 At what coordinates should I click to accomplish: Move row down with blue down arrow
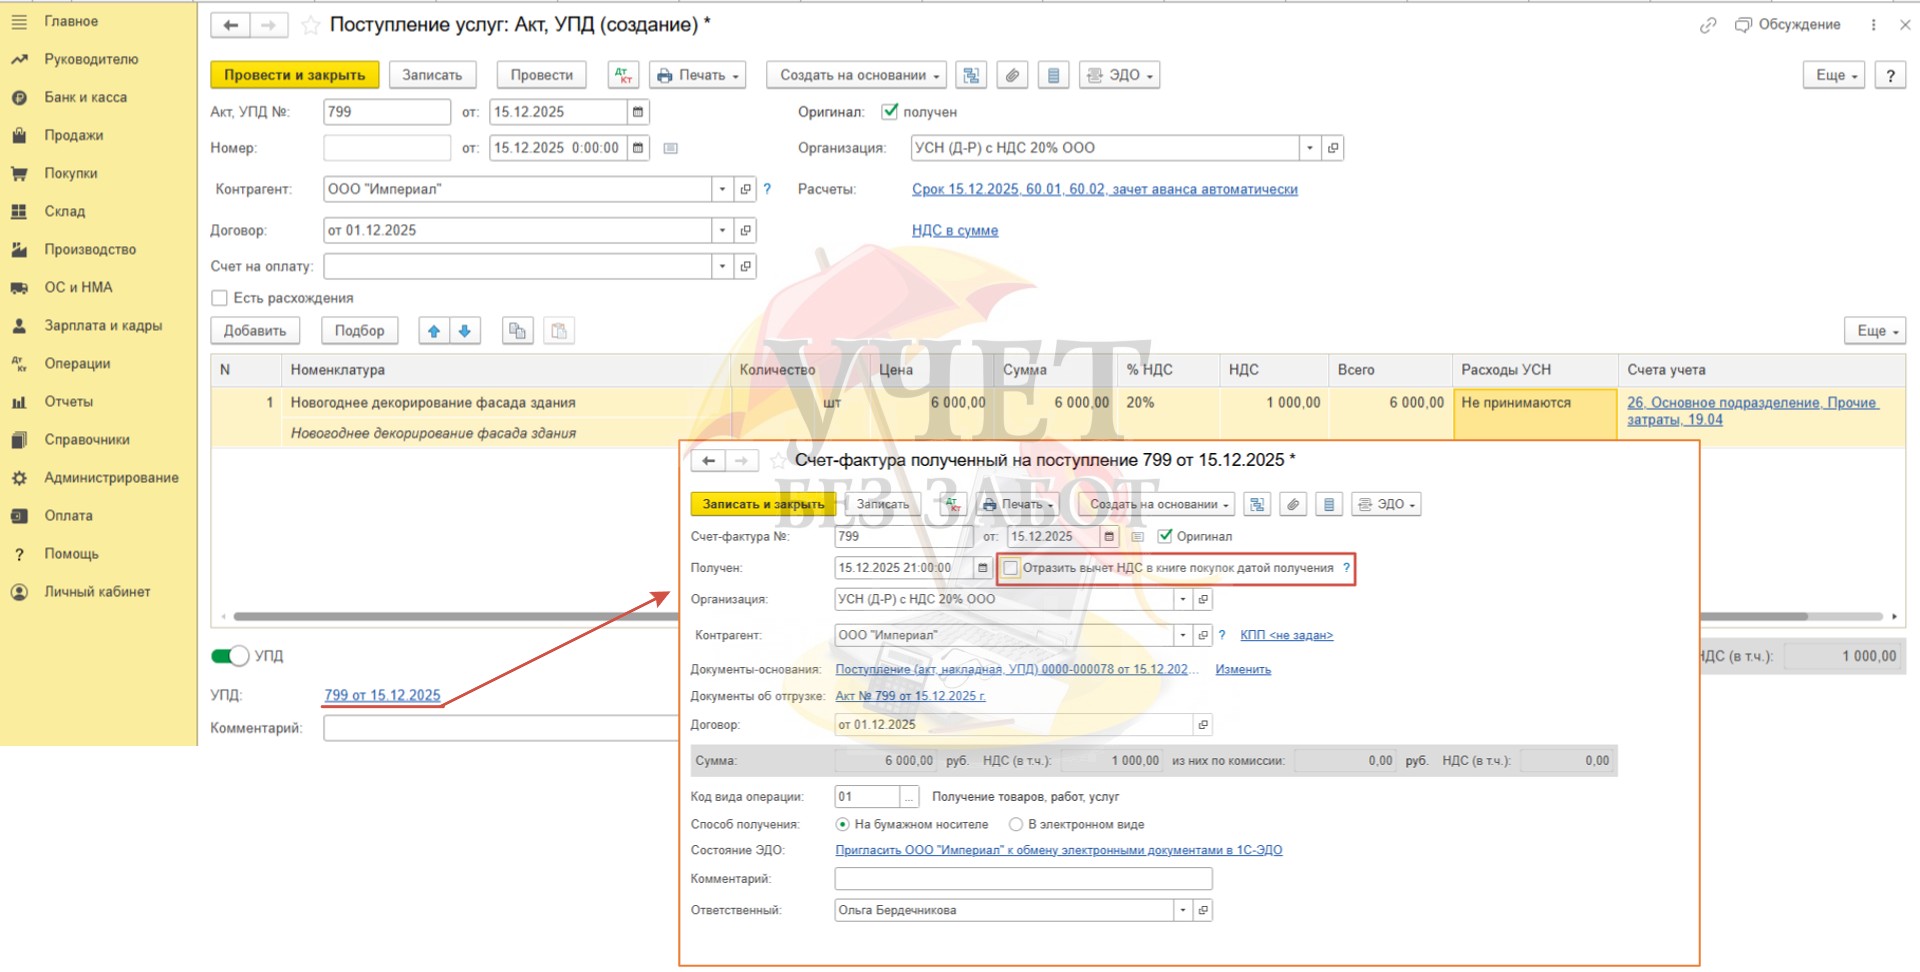click(x=465, y=331)
